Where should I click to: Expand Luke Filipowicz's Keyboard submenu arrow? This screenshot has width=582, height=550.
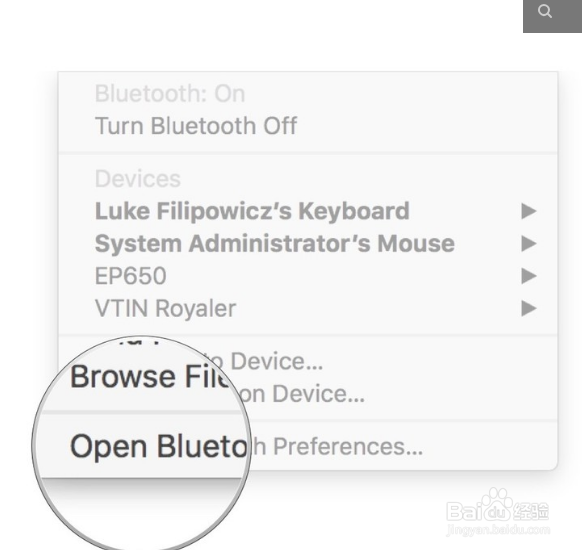(529, 211)
